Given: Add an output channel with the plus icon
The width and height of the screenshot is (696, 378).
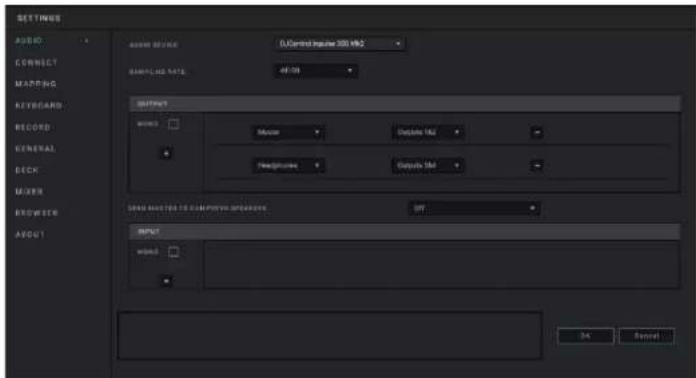Looking at the screenshot, I should point(166,154).
